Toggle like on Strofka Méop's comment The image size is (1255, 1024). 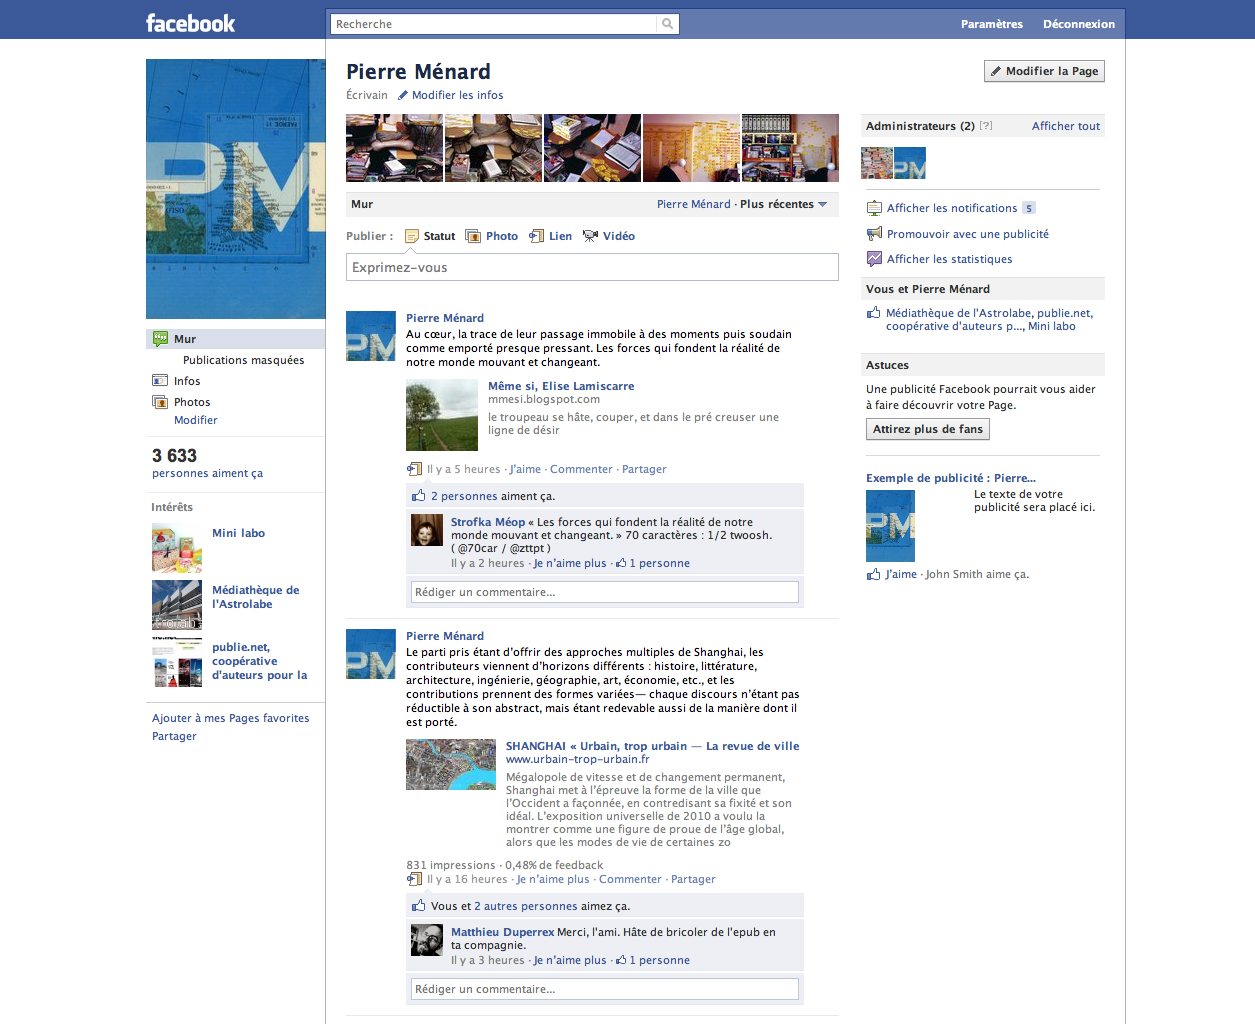tap(570, 564)
